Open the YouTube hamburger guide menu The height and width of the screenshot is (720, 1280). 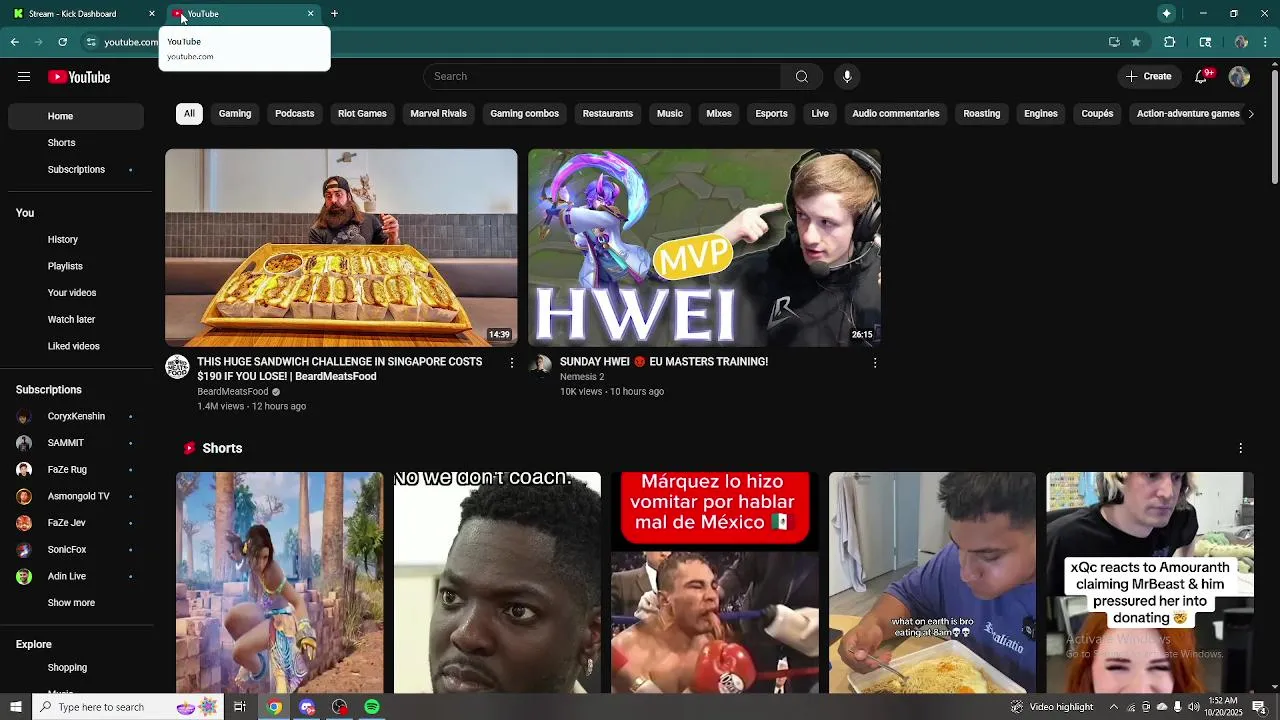(x=24, y=77)
